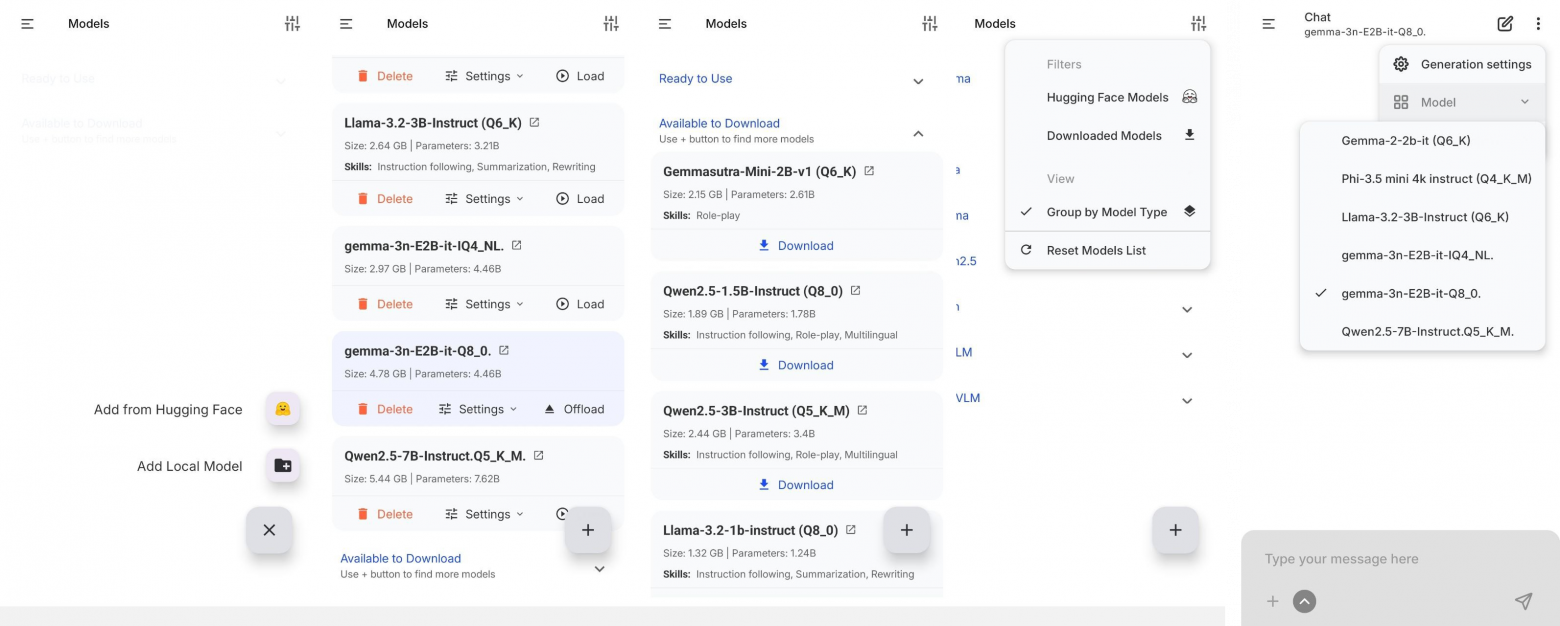Download Qwen2.5-1.5B-Instruct (Q8_0)

pyautogui.click(x=796, y=365)
